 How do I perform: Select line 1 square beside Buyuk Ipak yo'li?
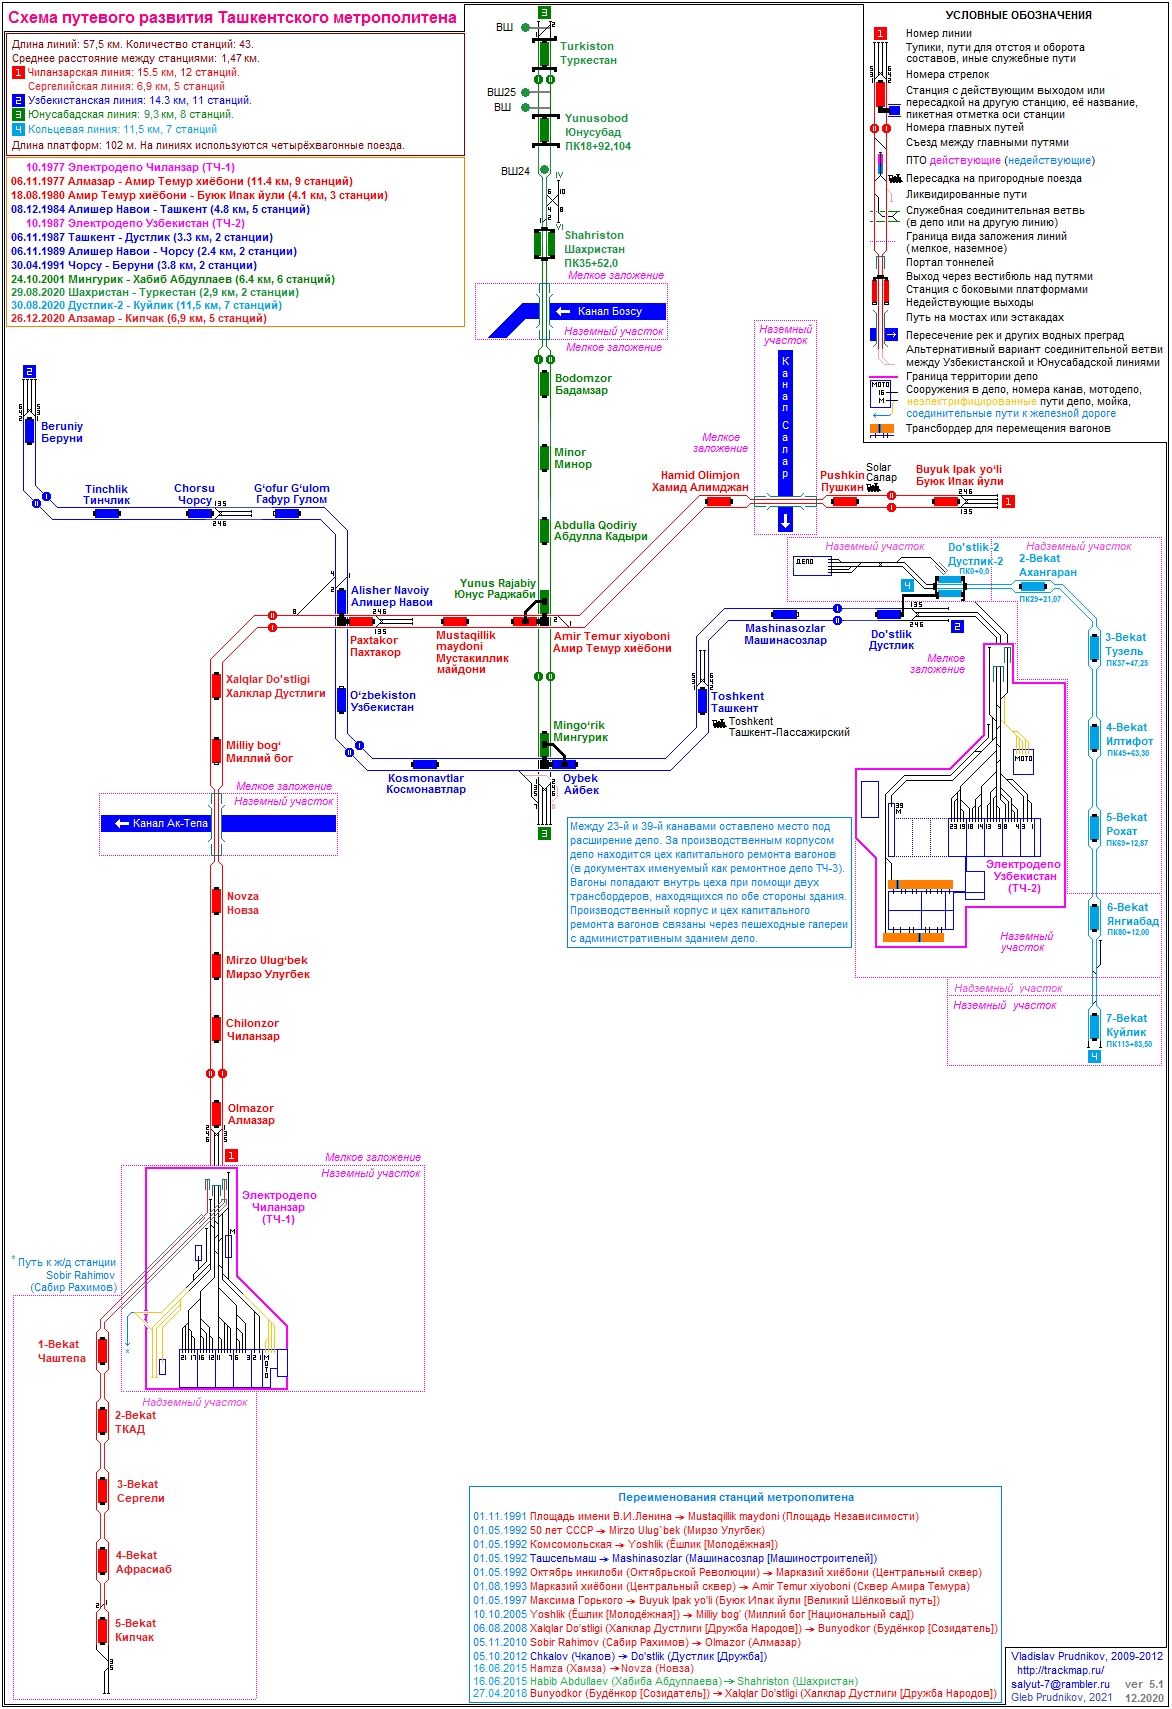point(1008,502)
